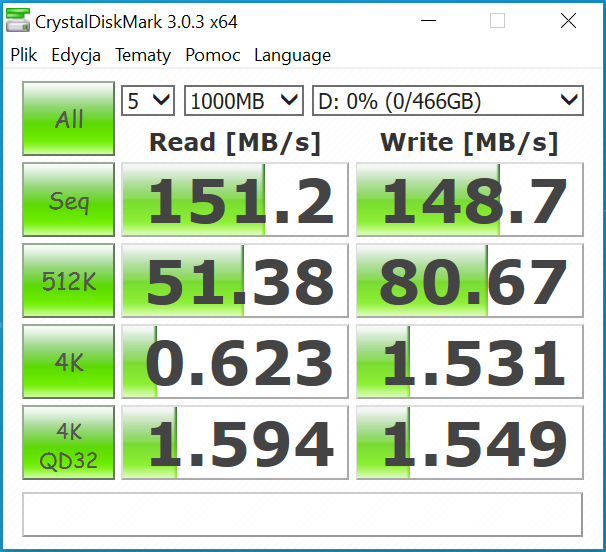The width and height of the screenshot is (606, 552).
Task: Expand the drive selector showing D: 0% (0/466GB)
Action: [448, 101]
